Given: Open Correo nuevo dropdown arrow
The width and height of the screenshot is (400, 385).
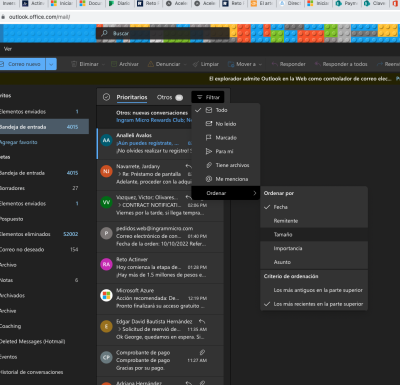Looking at the screenshot, I should coord(51,64).
